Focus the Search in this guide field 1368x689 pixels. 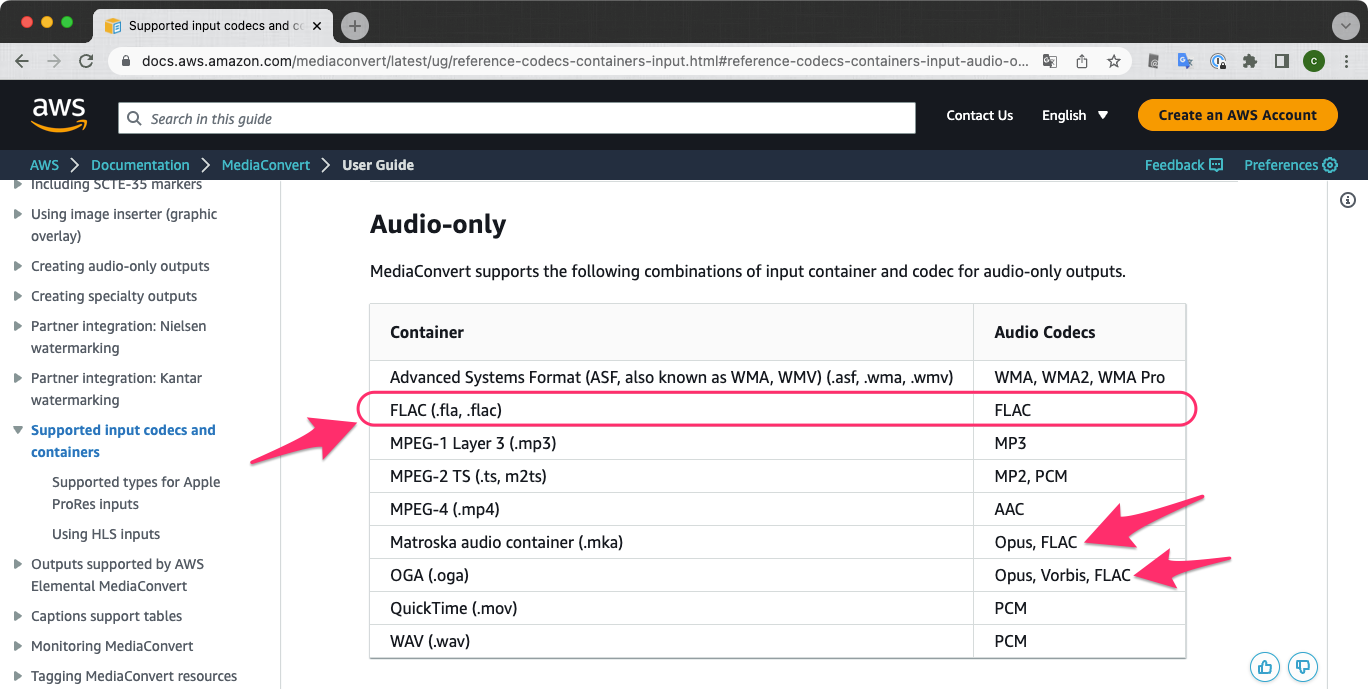[x=516, y=118]
